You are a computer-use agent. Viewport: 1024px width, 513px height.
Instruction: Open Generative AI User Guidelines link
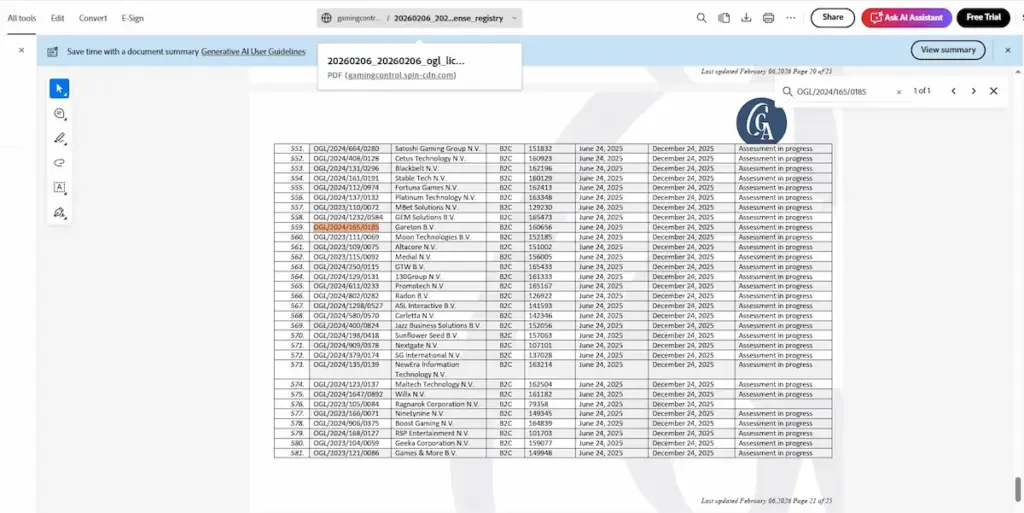pos(253,52)
